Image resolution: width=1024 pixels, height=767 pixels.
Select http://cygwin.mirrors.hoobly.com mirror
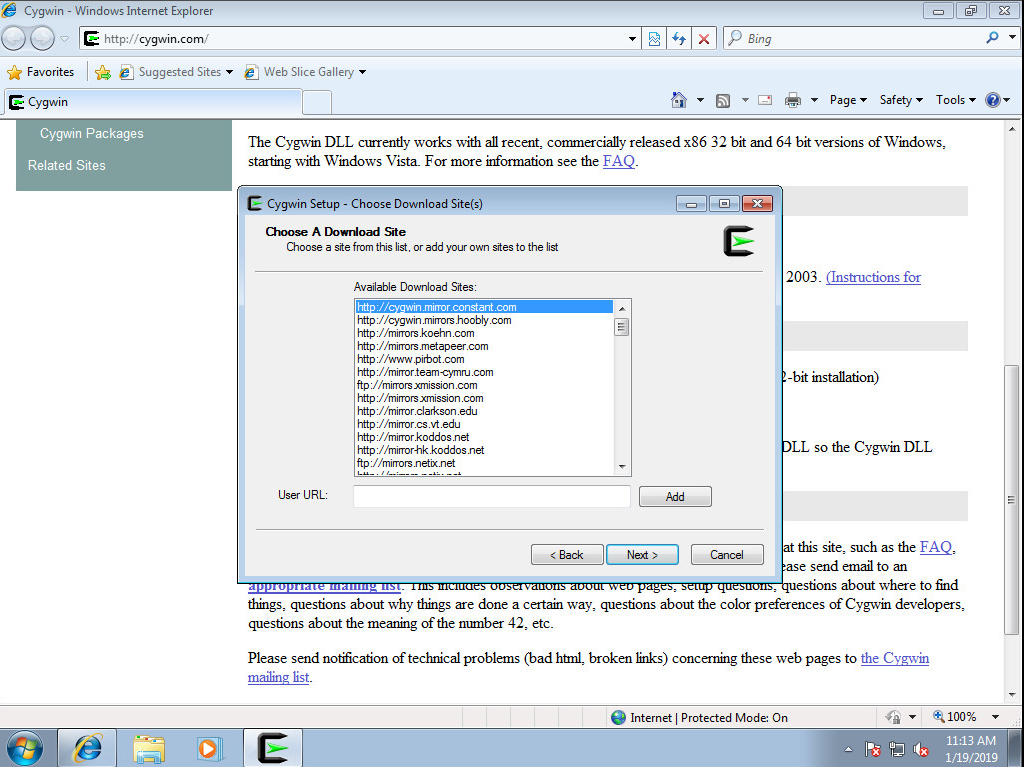click(484, 320)
